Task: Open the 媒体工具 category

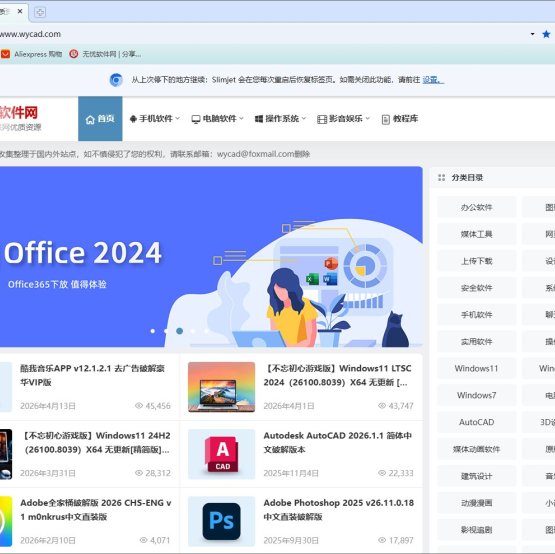Action: [x=476, y=234]
